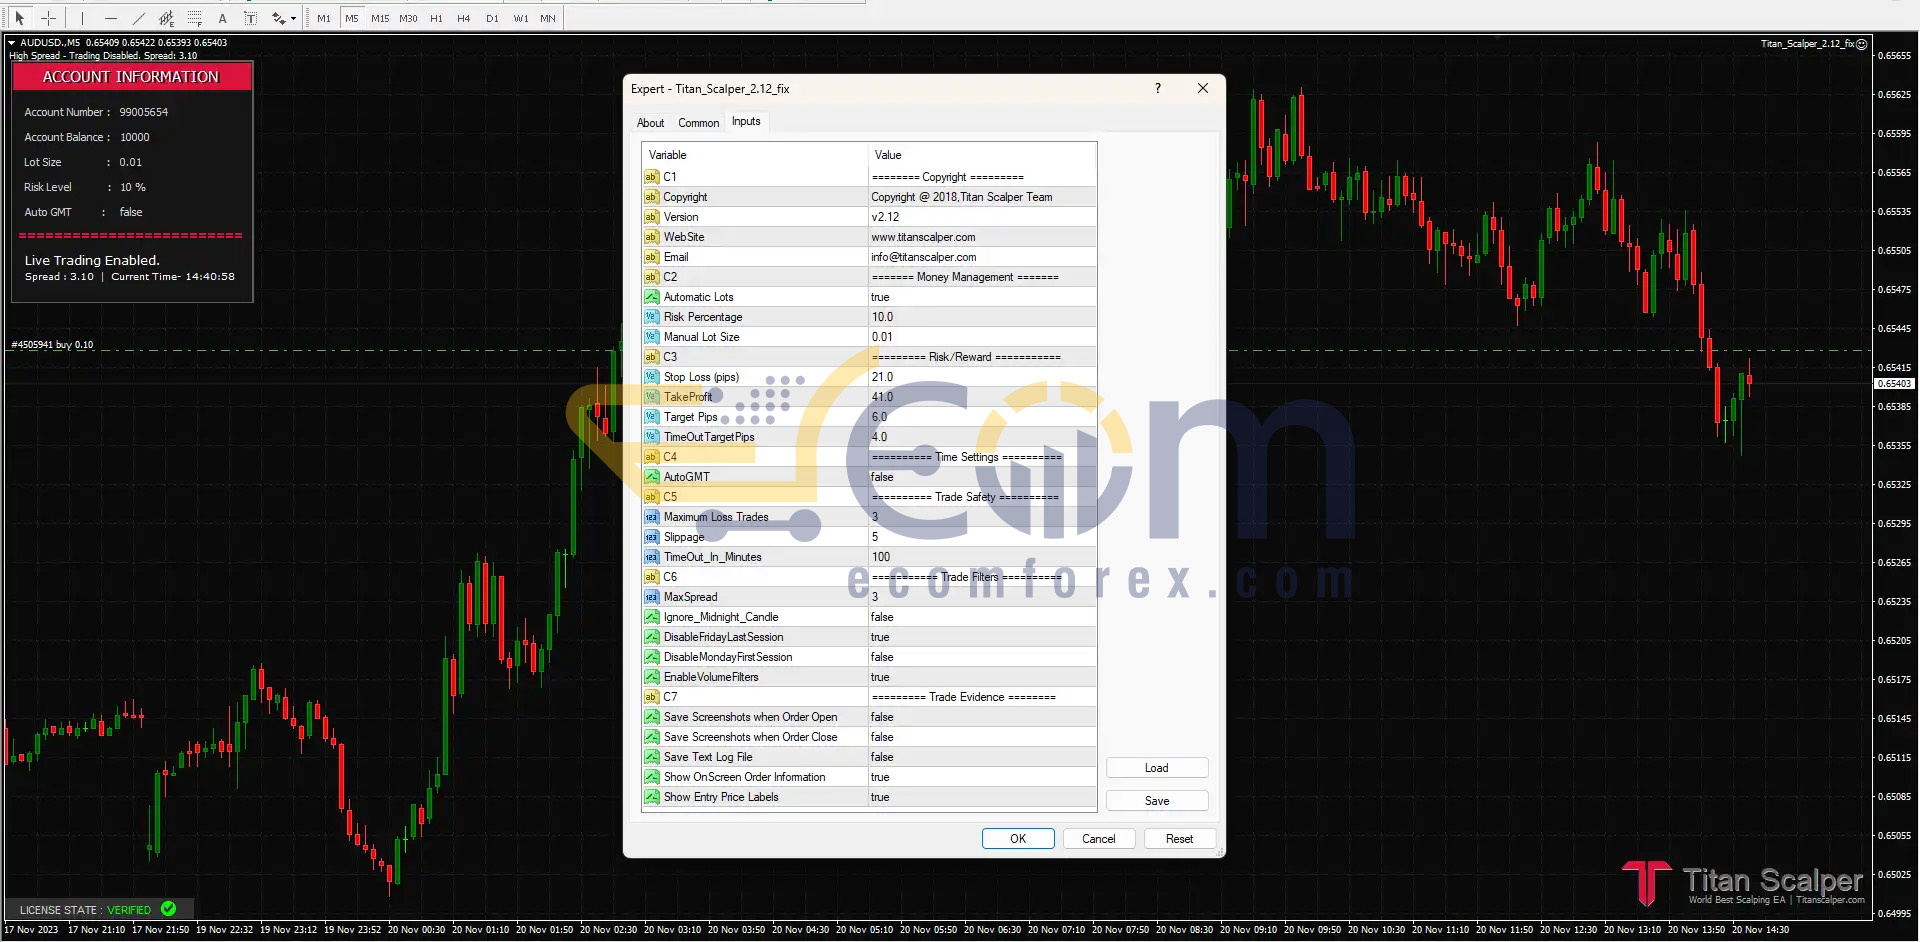
Task: Click the expert smiley icon on chart
Action: pyautogui.click(x=1861, y=44)
